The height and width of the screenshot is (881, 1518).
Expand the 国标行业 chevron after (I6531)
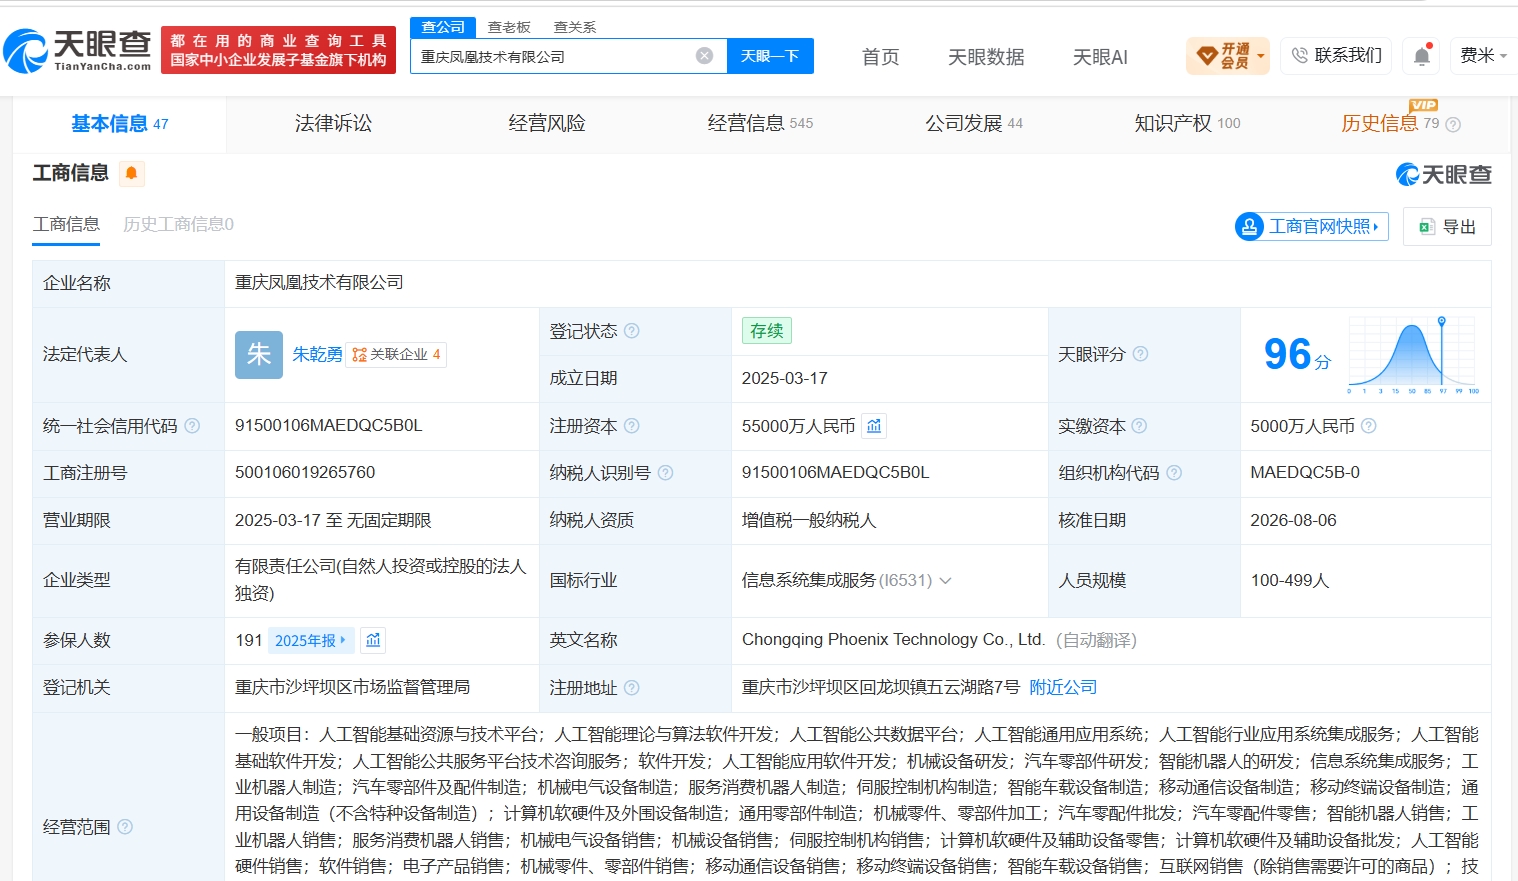click(945, 580)
